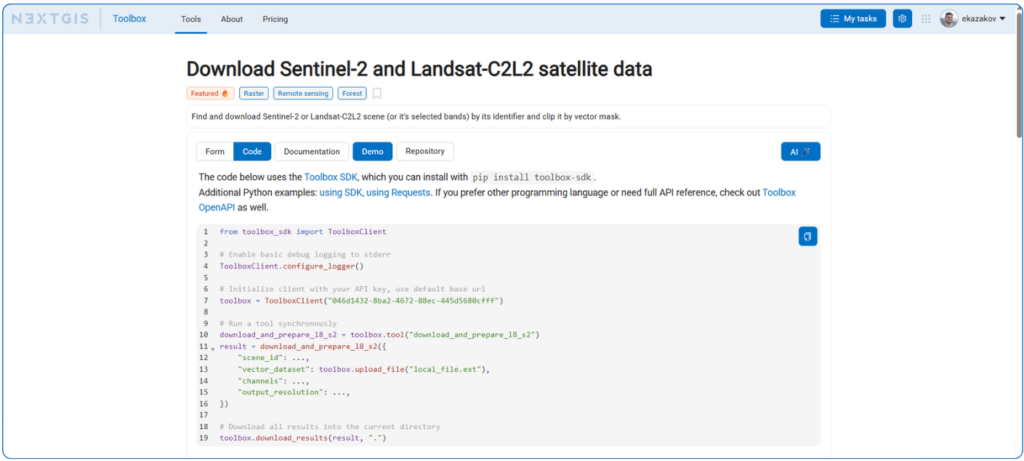Image resolution: width=1024 pixels, height=461 pixels.
Task: Click the import statement on line 1
Action: (x=303, y=232)
